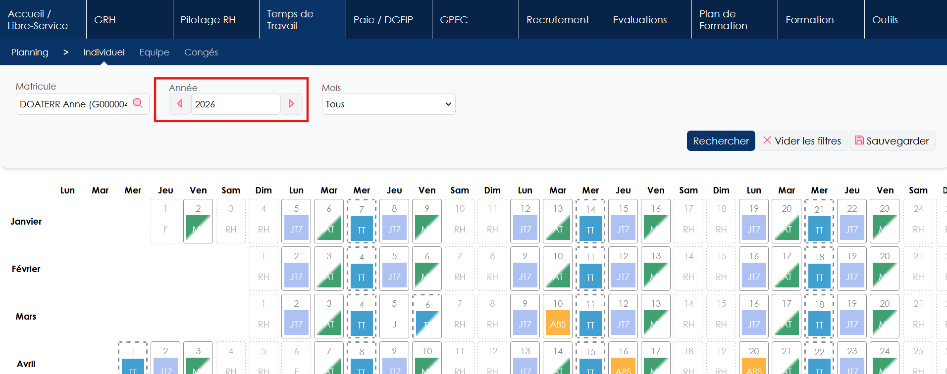Open the Plan de Formation menu
Viewport: 947px width, 374px height.
tap(734, 19)
